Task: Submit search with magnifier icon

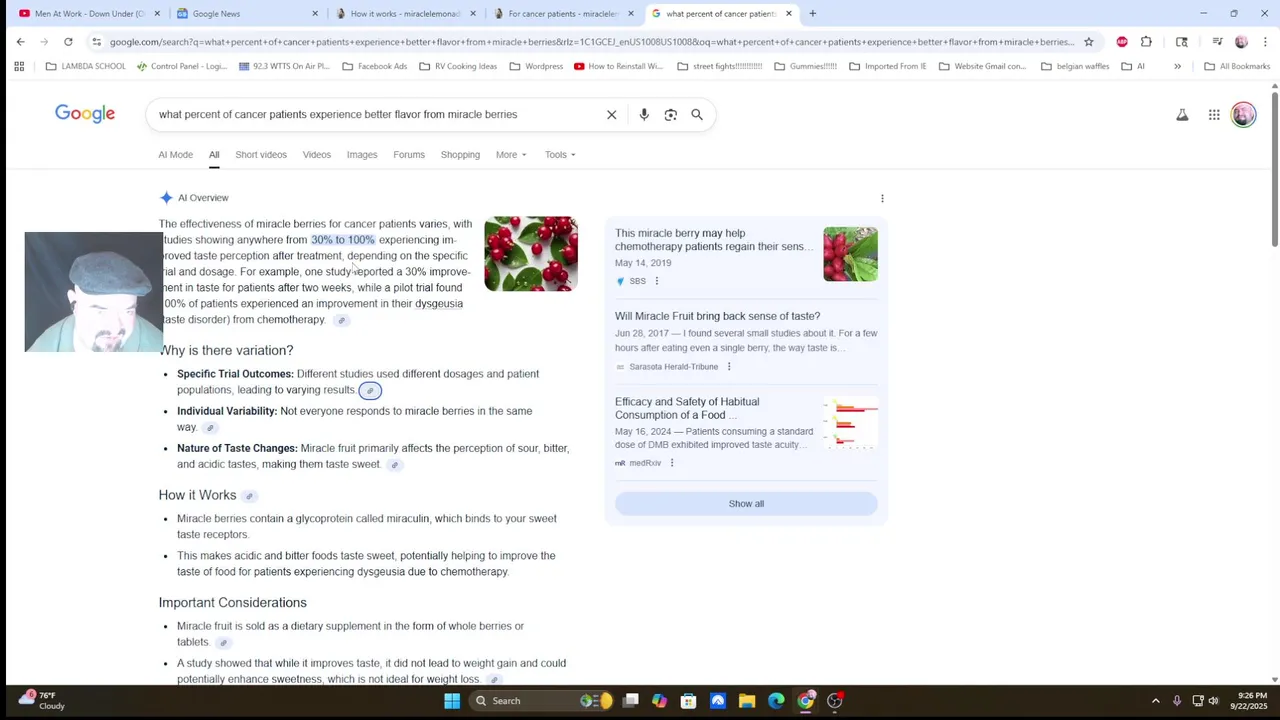Action: (697, 114)
